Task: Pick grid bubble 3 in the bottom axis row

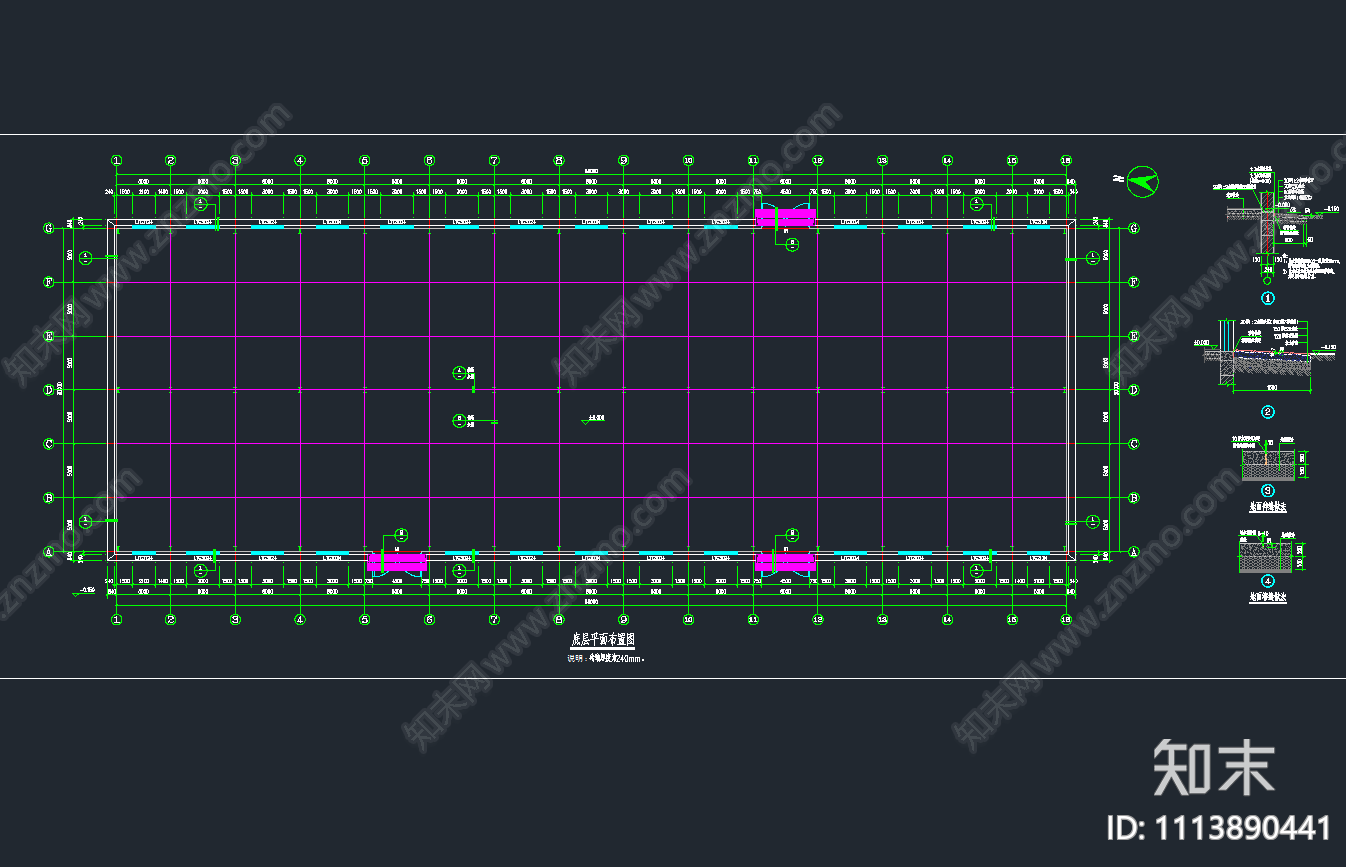Action: click(x=235, y=620)
